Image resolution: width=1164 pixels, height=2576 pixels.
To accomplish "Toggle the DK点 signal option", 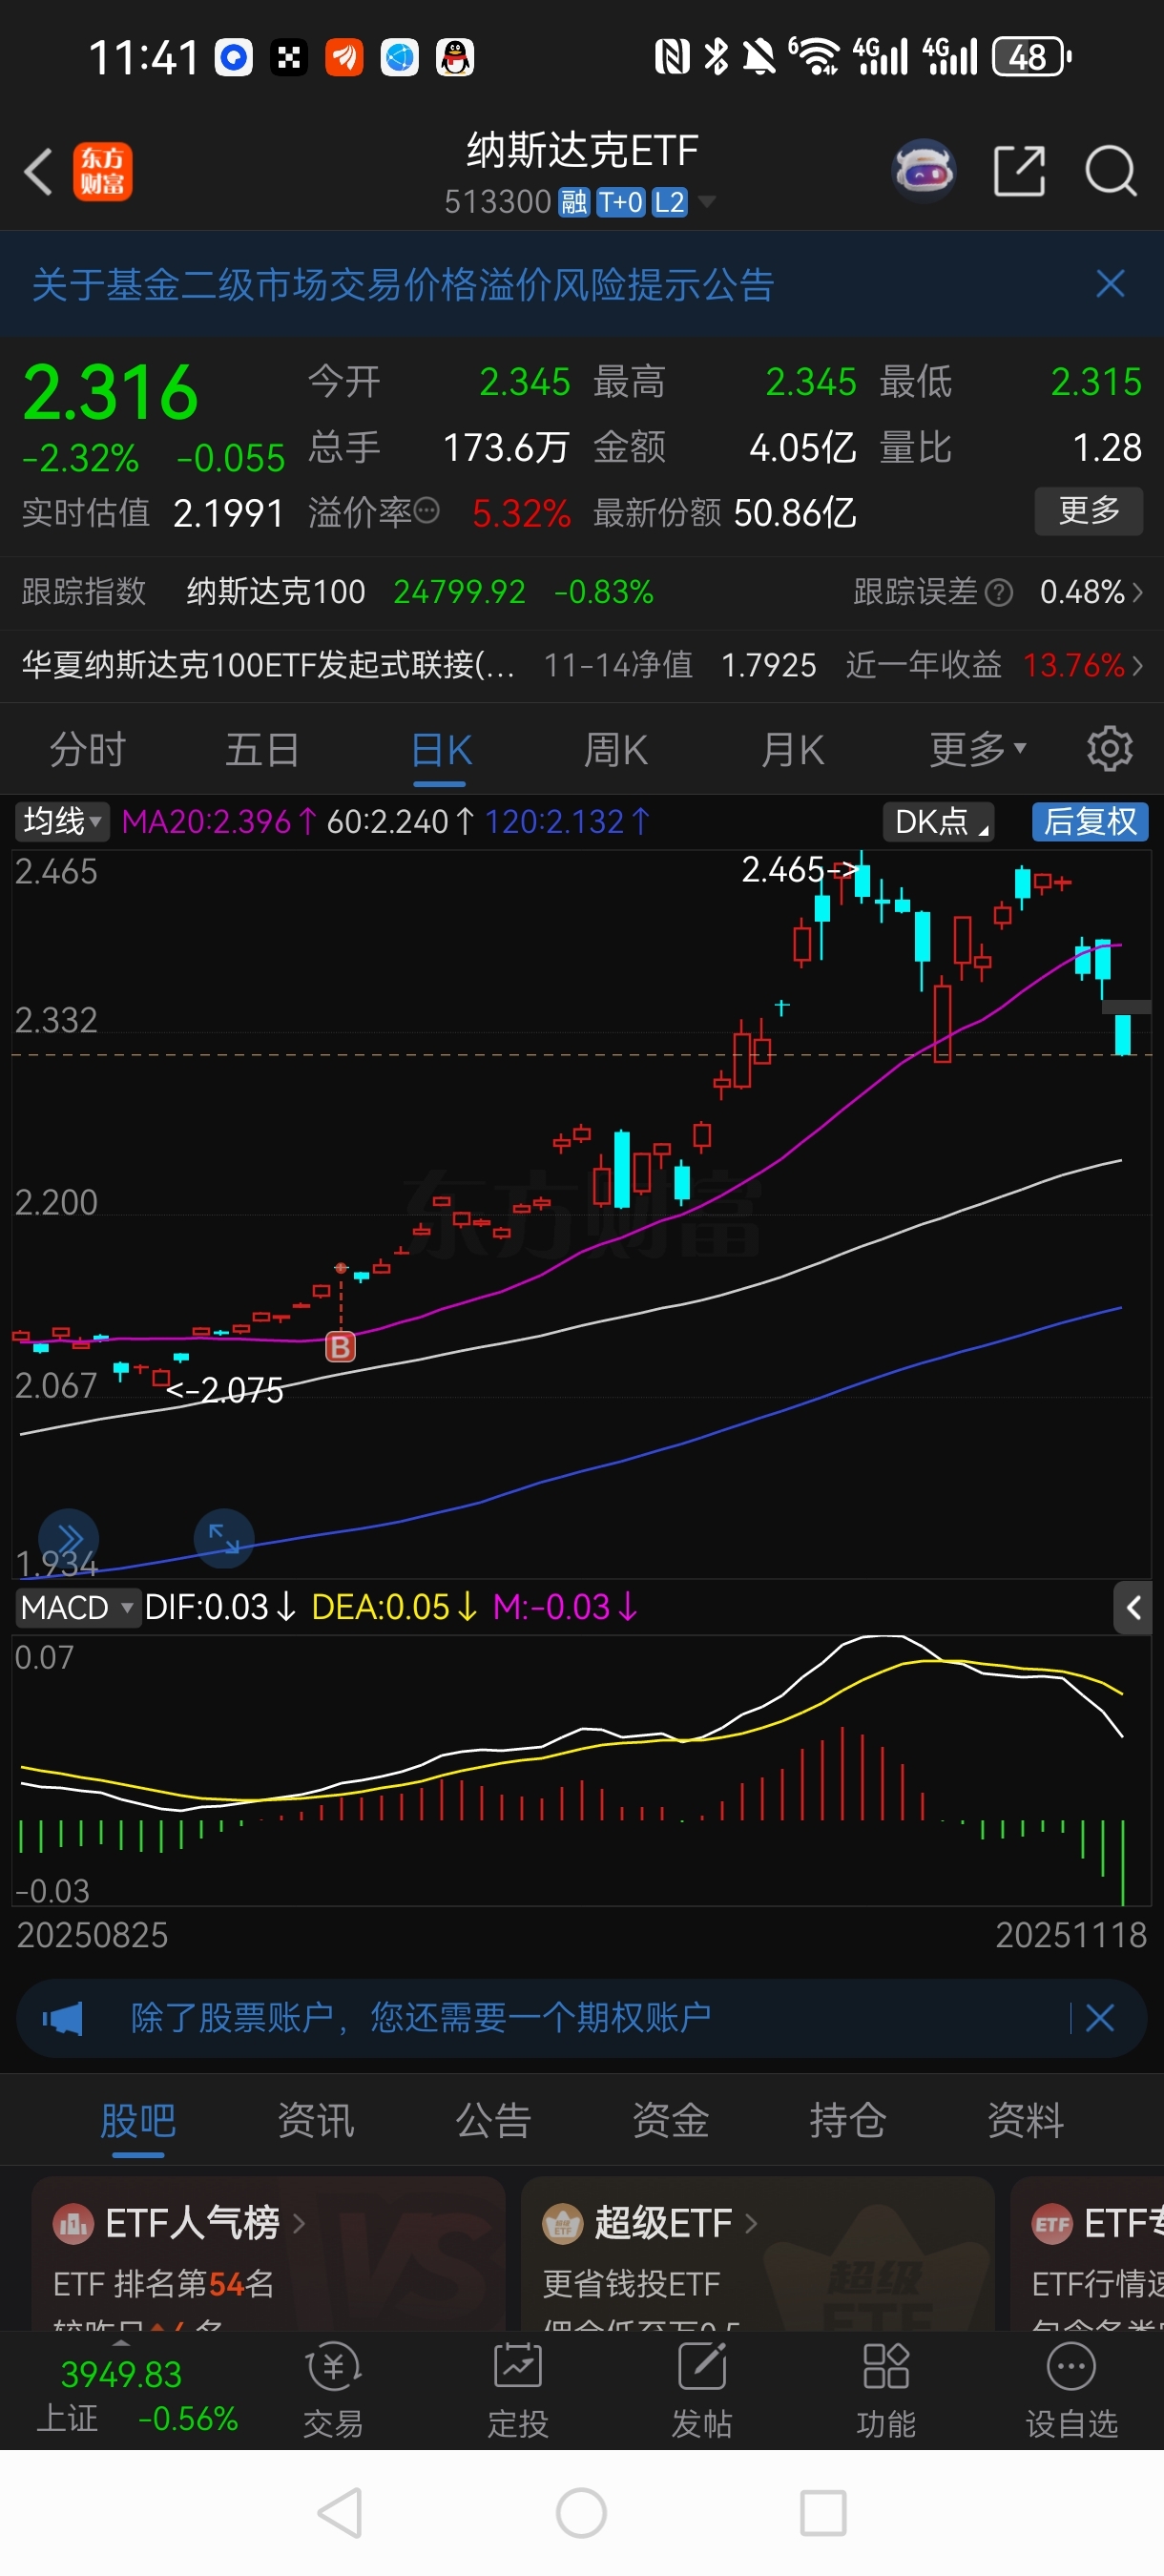I will pos(938,822).
